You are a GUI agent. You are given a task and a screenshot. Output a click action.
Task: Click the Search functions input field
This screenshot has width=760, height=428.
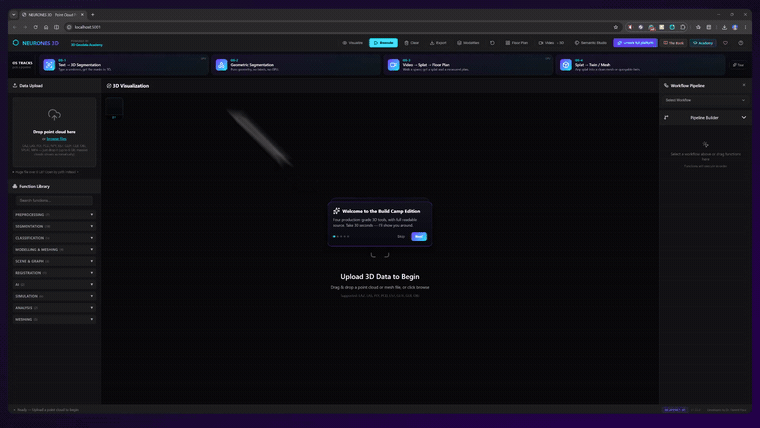pyautogui.click(x=54, y=200)
